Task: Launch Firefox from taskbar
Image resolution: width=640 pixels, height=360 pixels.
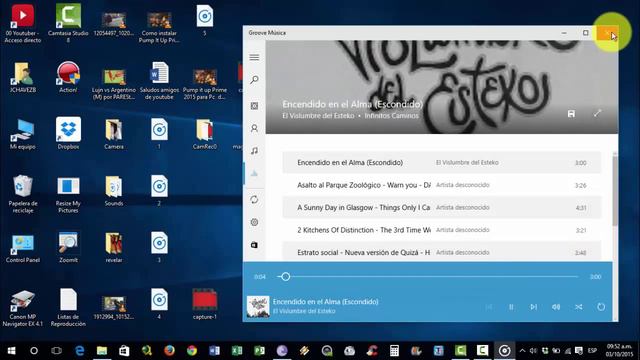Action: click(169, 351)
